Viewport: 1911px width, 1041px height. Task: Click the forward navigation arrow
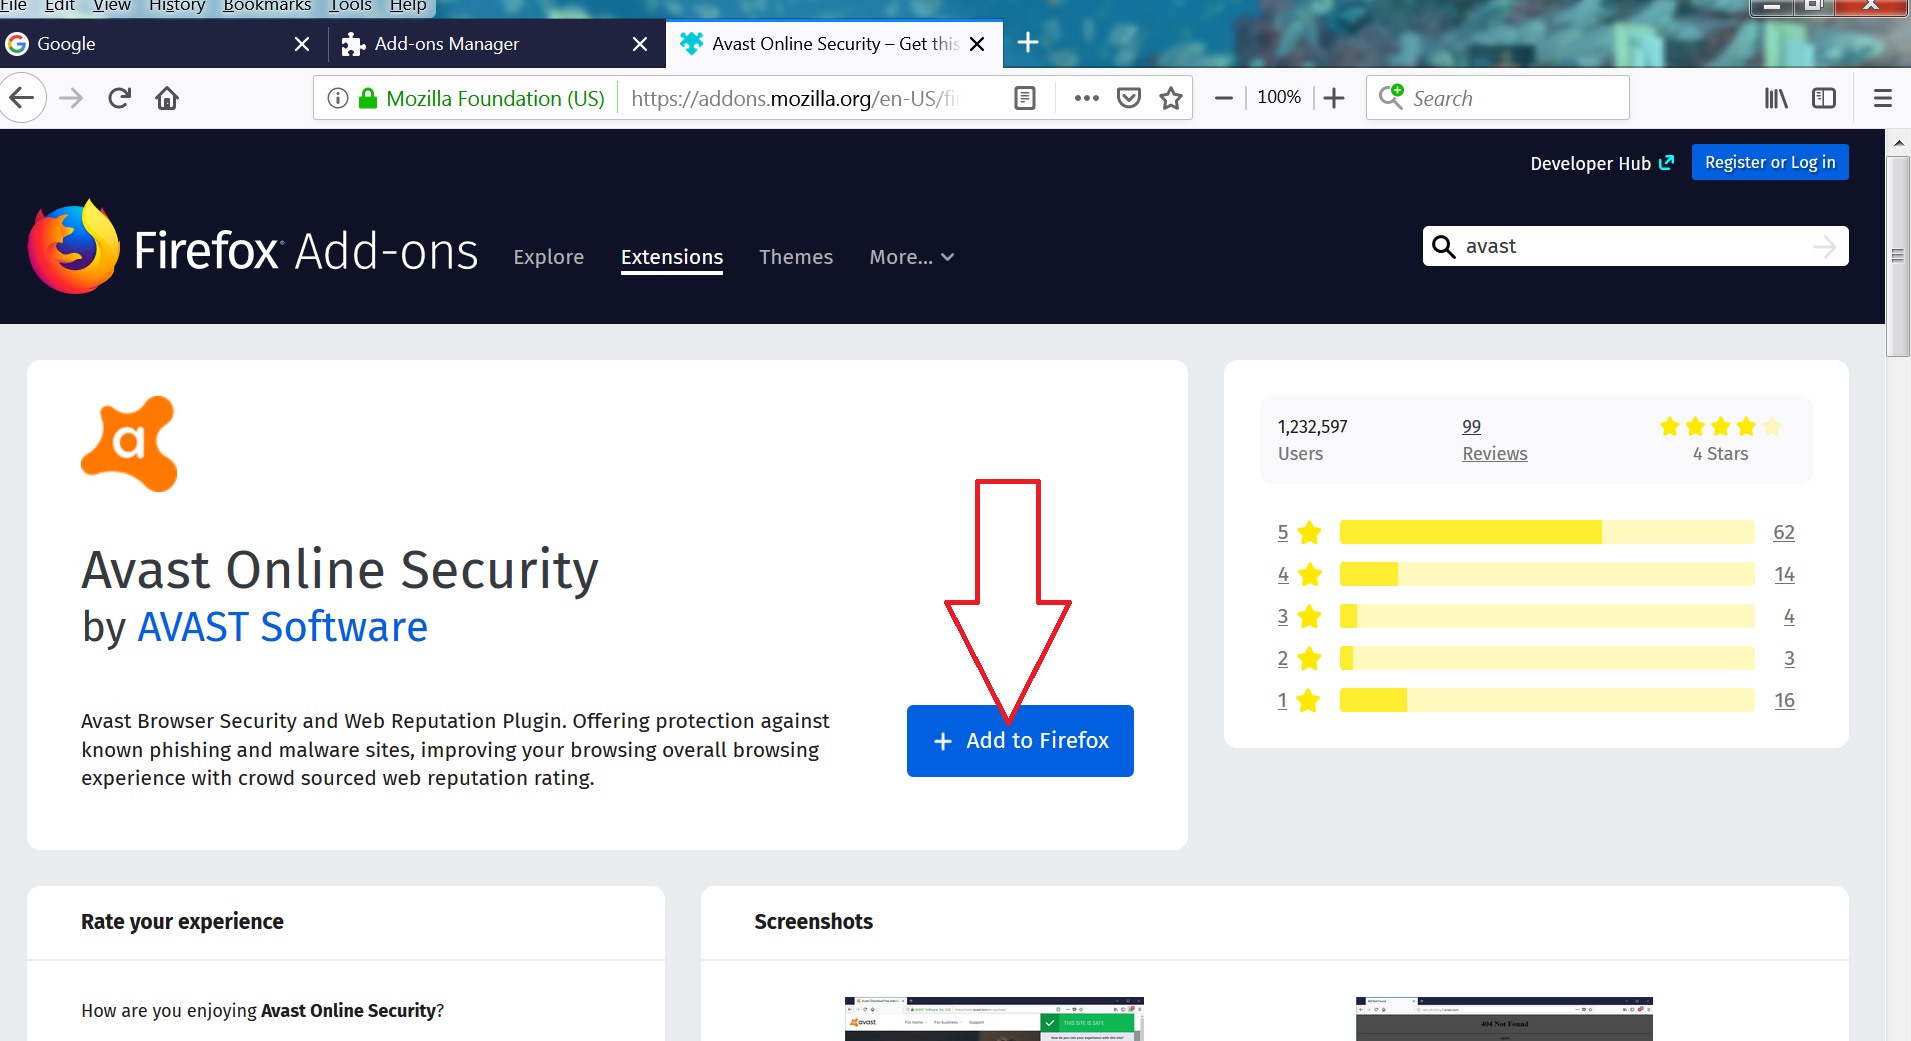coord(71,98)
